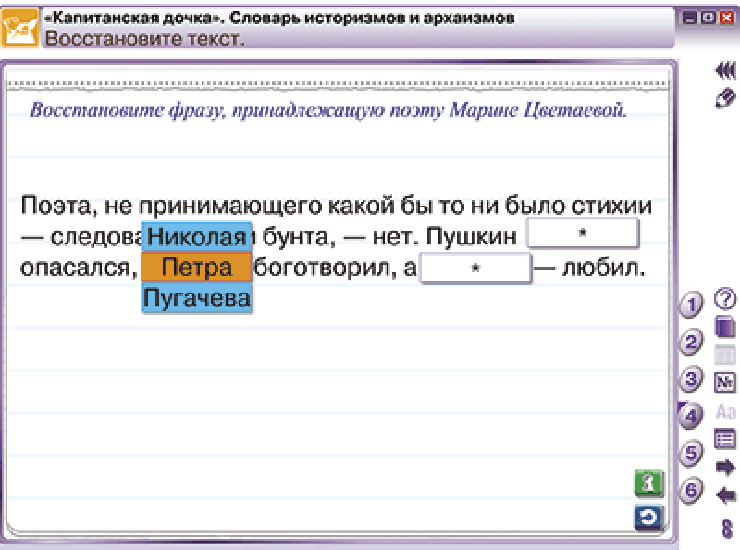Click the triple-arrow collapse icon
The height and width of the screenshot is (550, 740).
pos(725,71)
